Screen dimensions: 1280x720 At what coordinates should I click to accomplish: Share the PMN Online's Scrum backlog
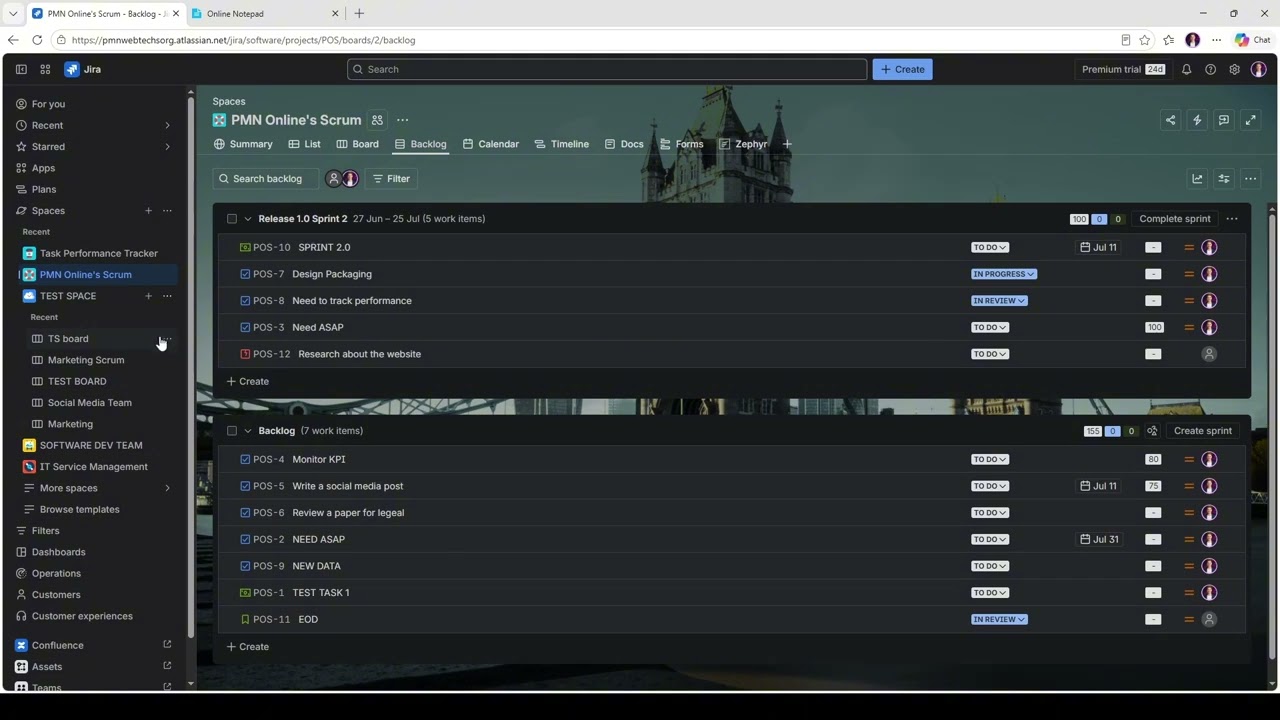click(1170, 120)
